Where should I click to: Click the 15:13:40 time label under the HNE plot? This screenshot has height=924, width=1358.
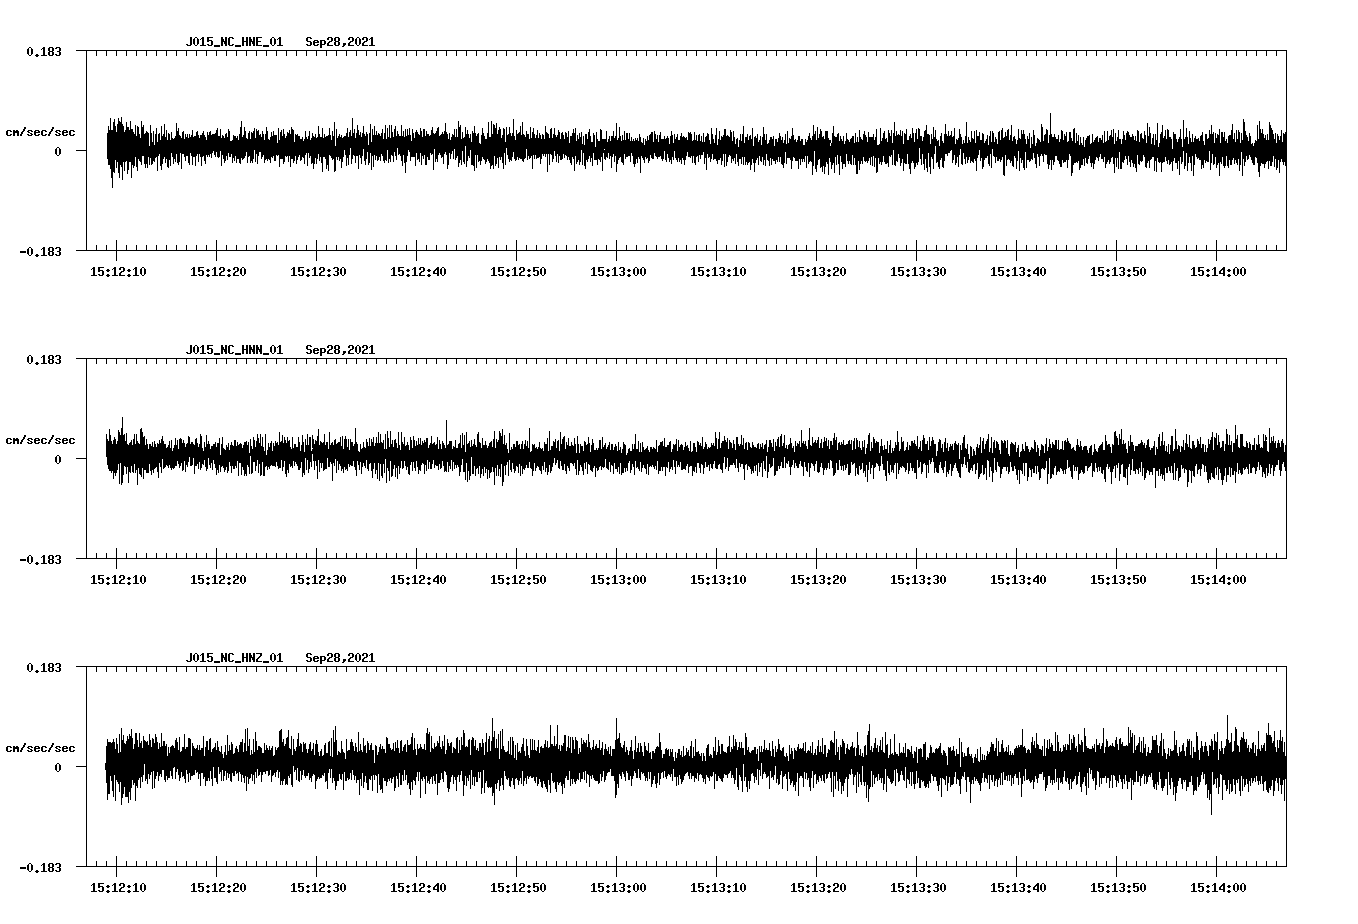coord(1018,271)
